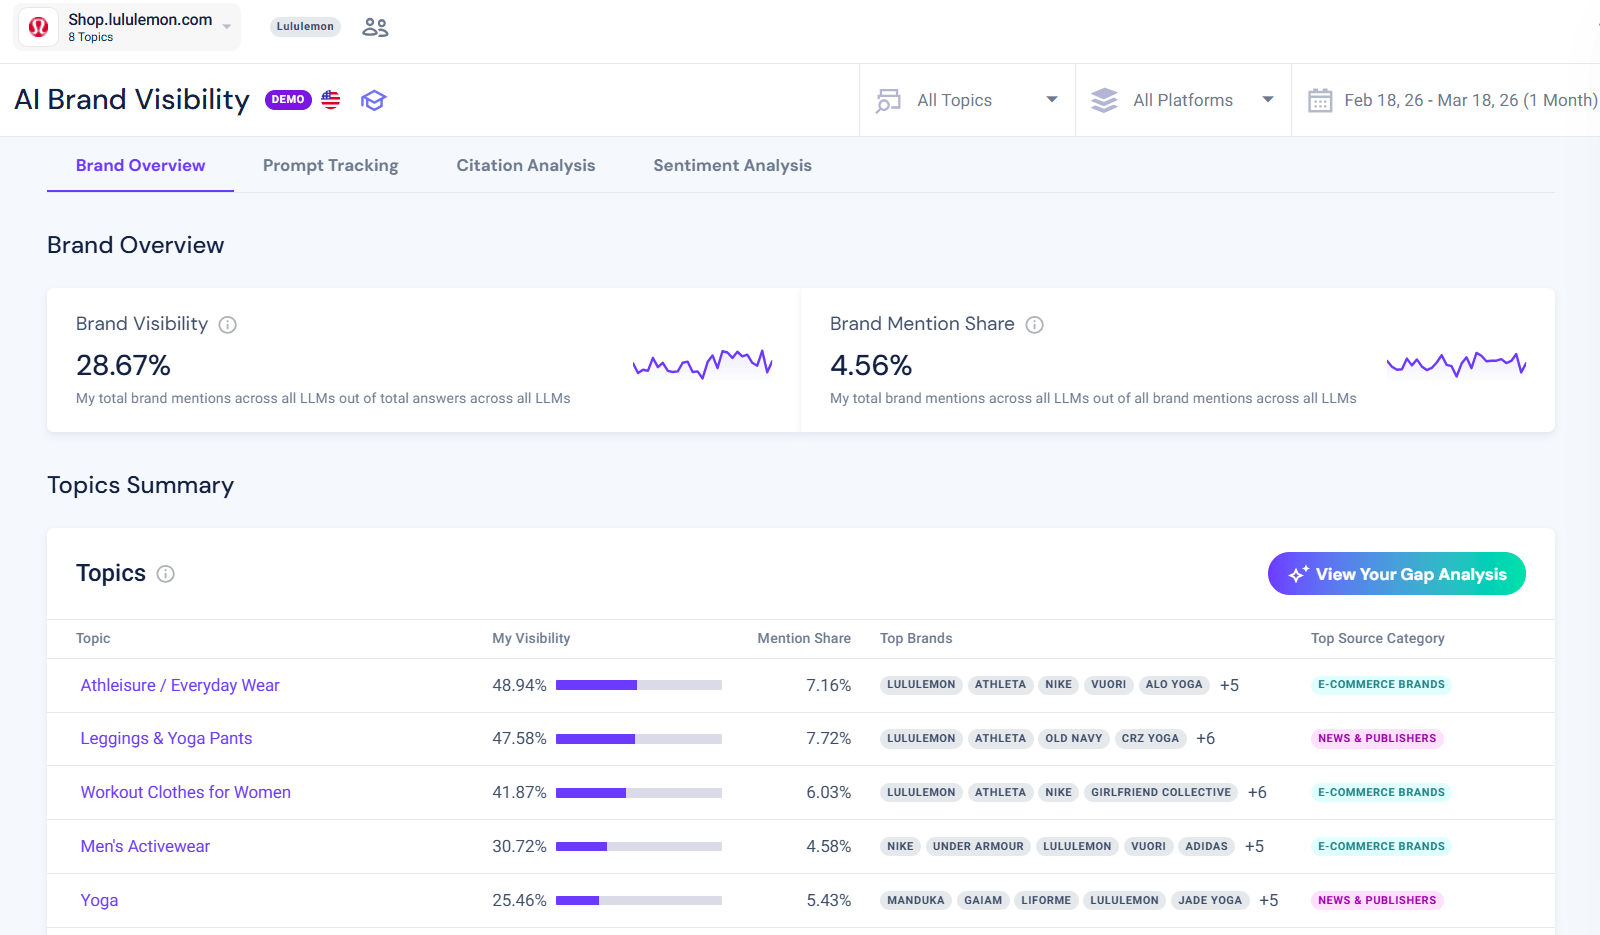Image resolution: width=1600 pixels, height=935 pixels.
Task: Open the All Platforms dropdown
Action: point(1183,100)
